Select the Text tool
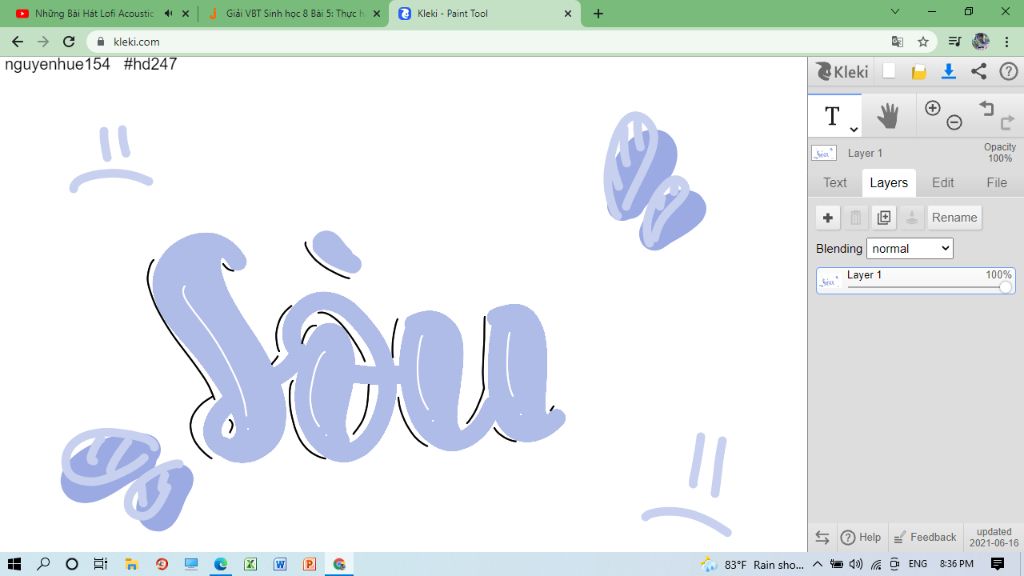1024x576 pixels. (832, 116)
